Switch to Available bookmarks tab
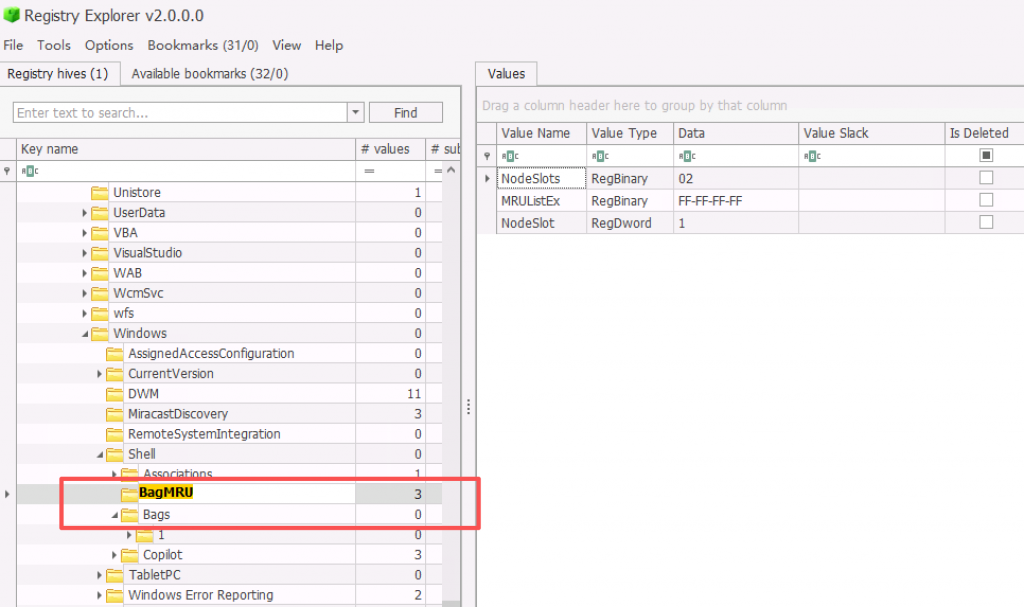 210,73
